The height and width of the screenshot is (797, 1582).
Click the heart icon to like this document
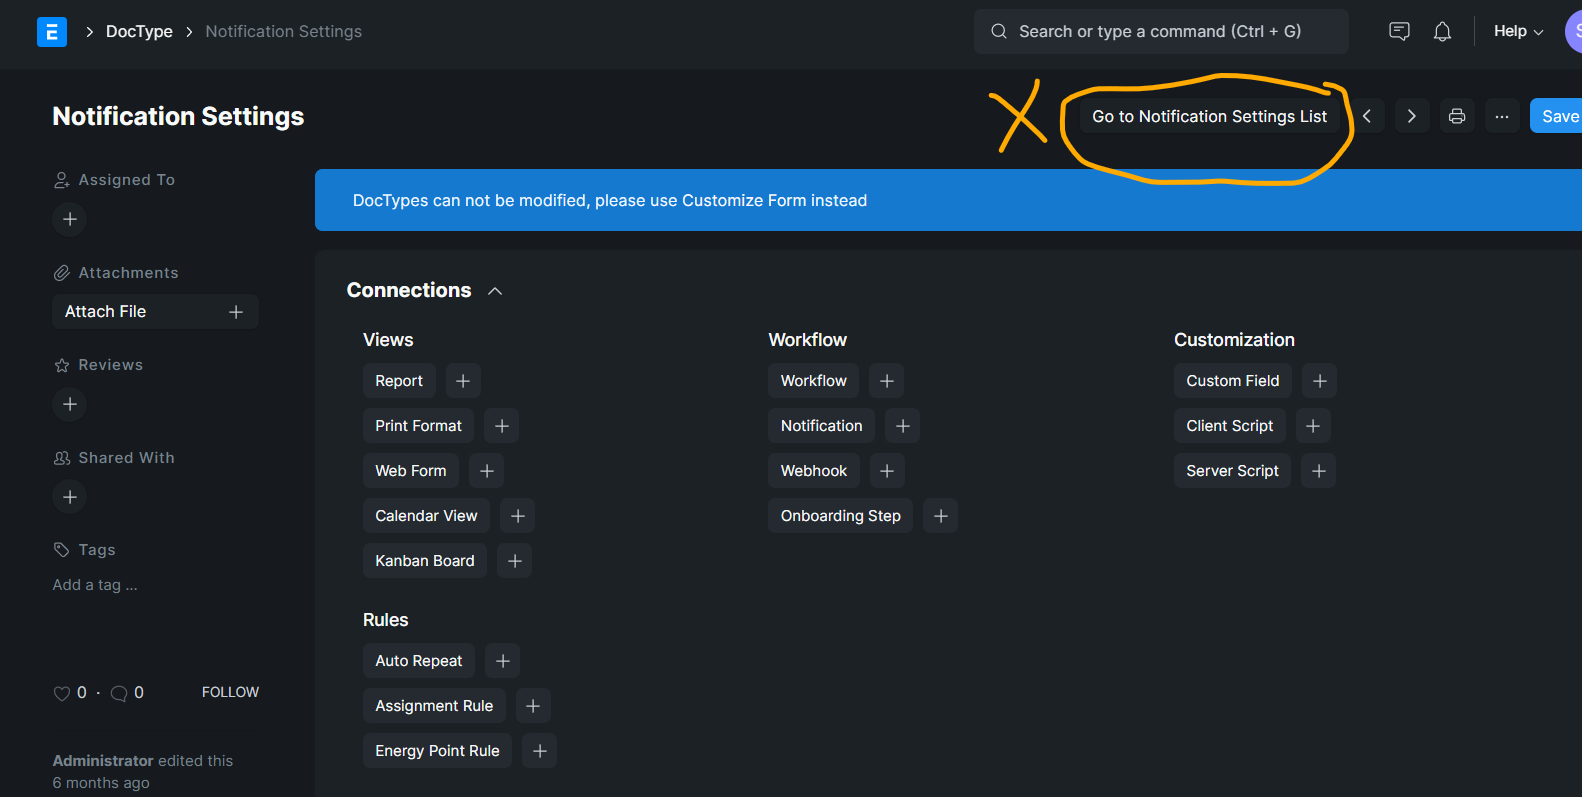[x=60, y=692]
